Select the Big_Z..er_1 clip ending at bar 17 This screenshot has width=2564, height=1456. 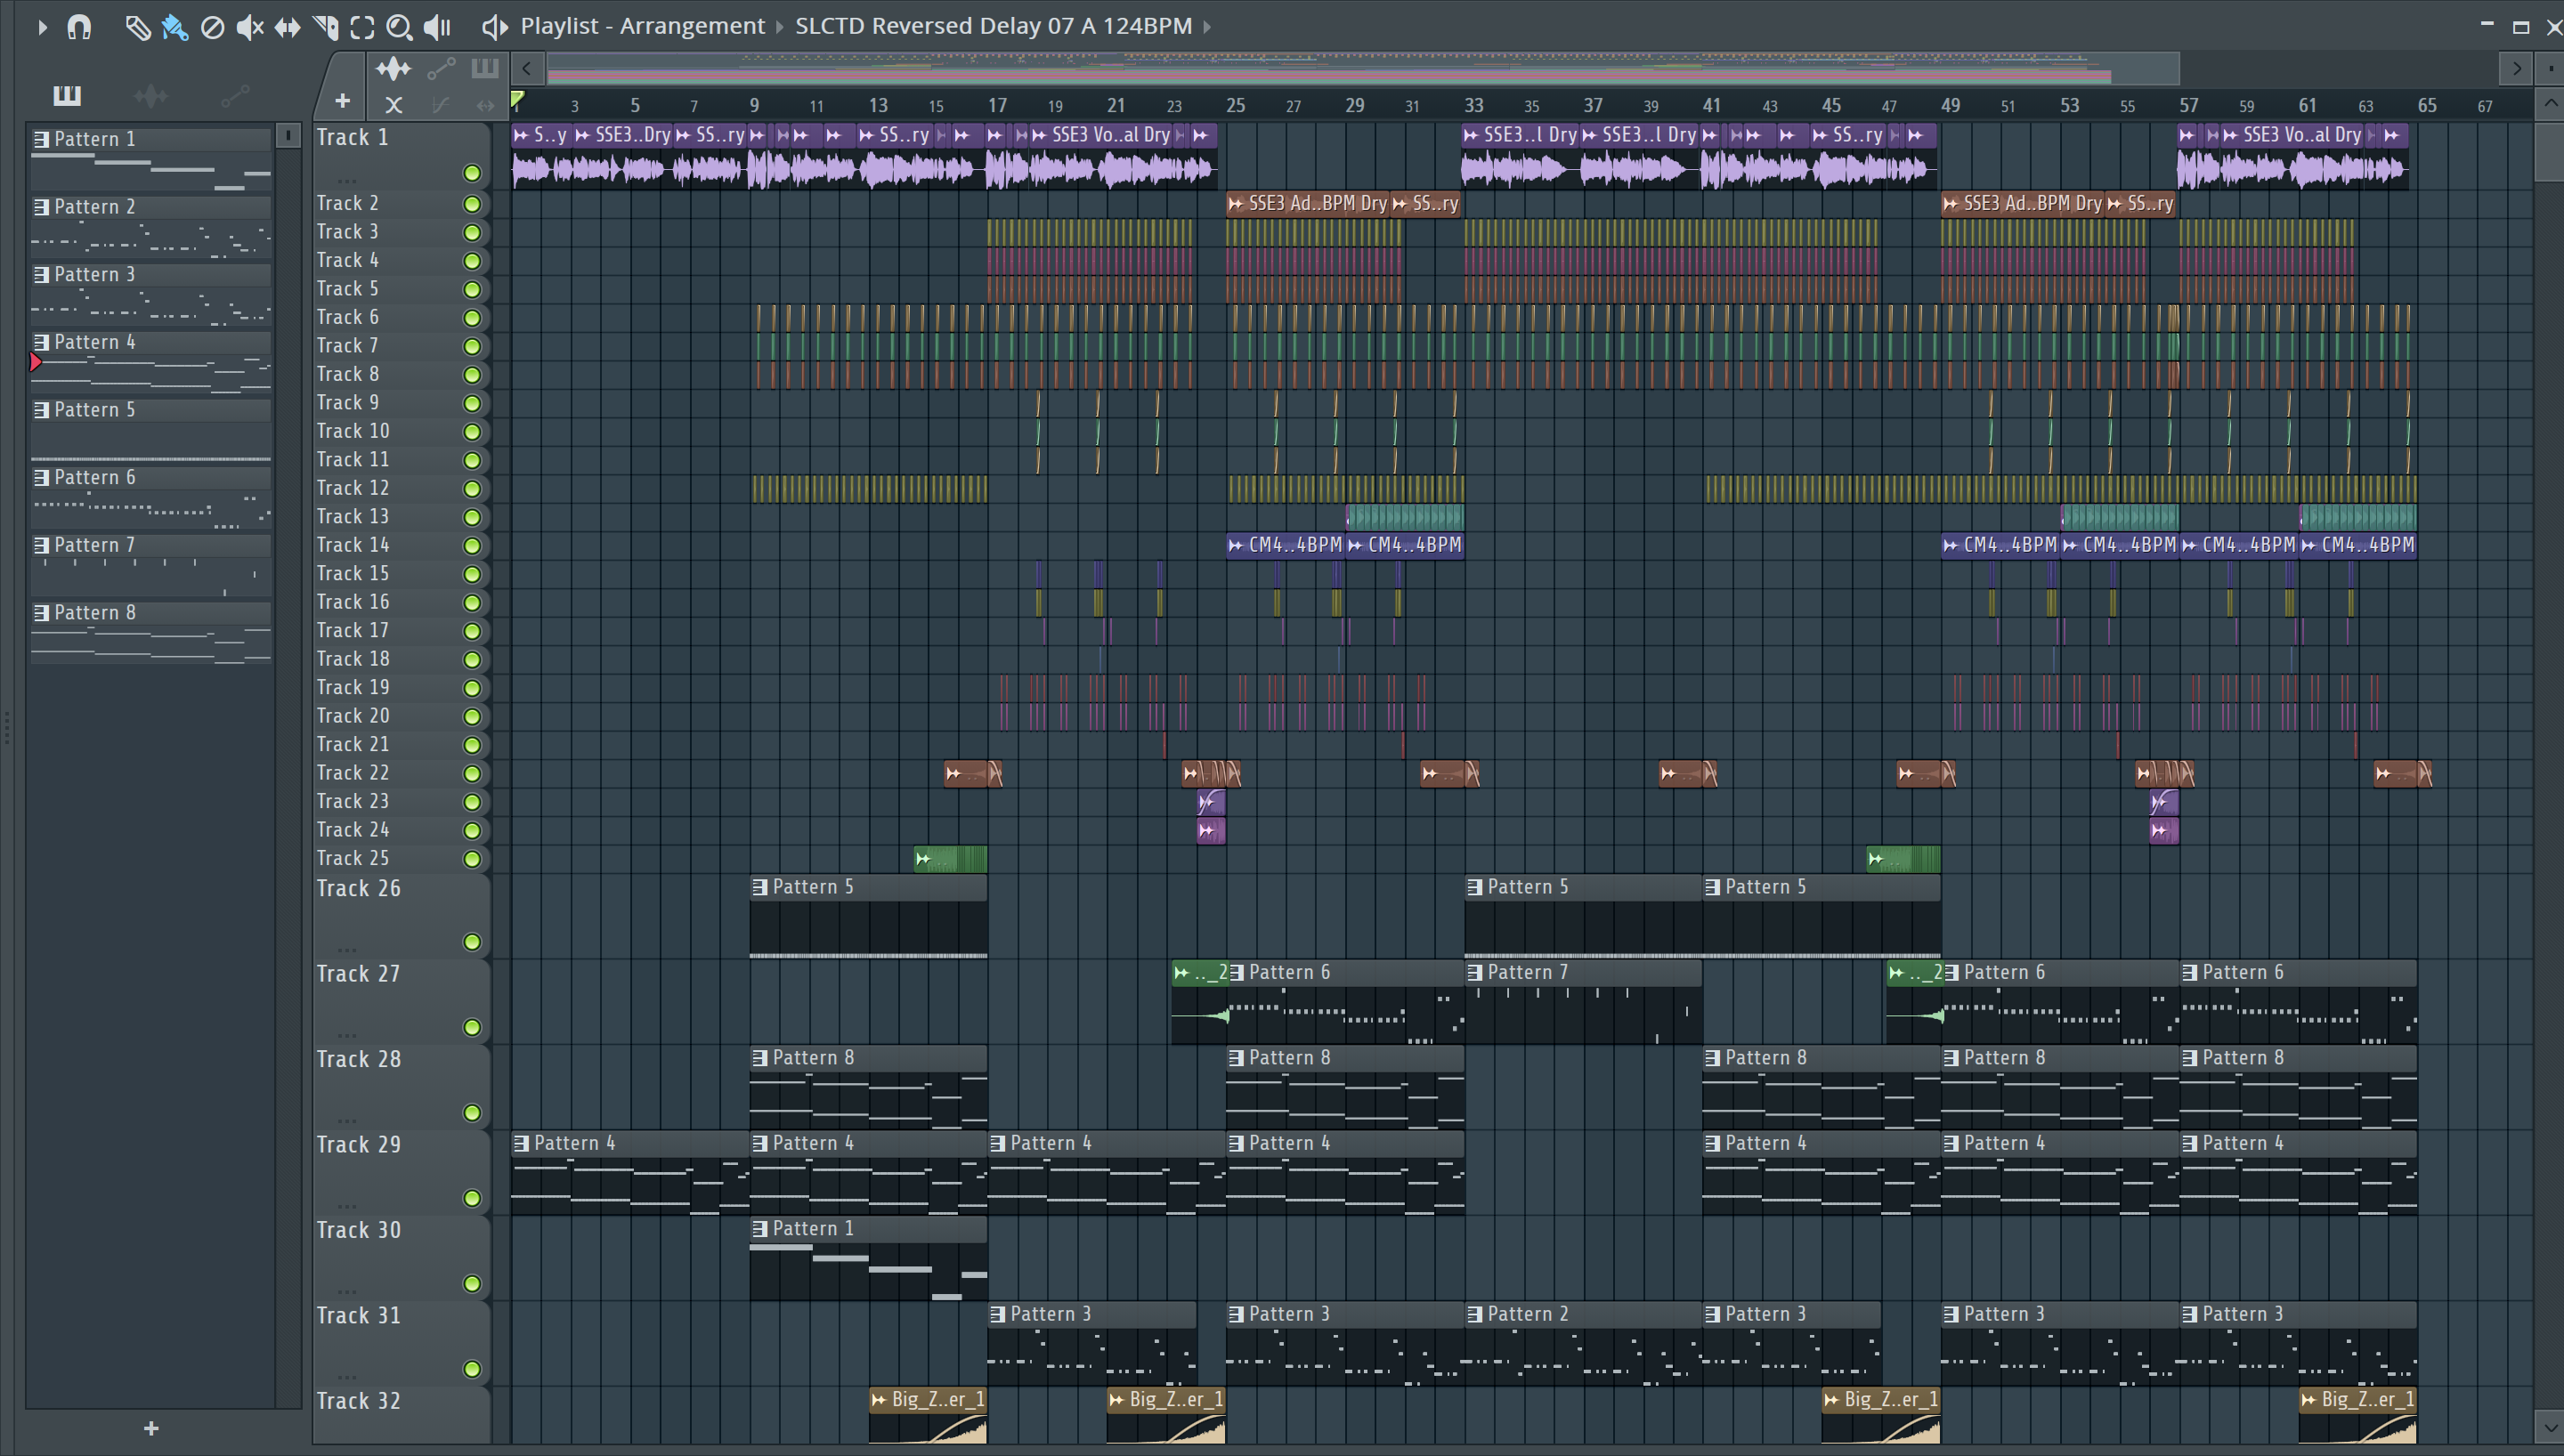[x=928, y=1415]
